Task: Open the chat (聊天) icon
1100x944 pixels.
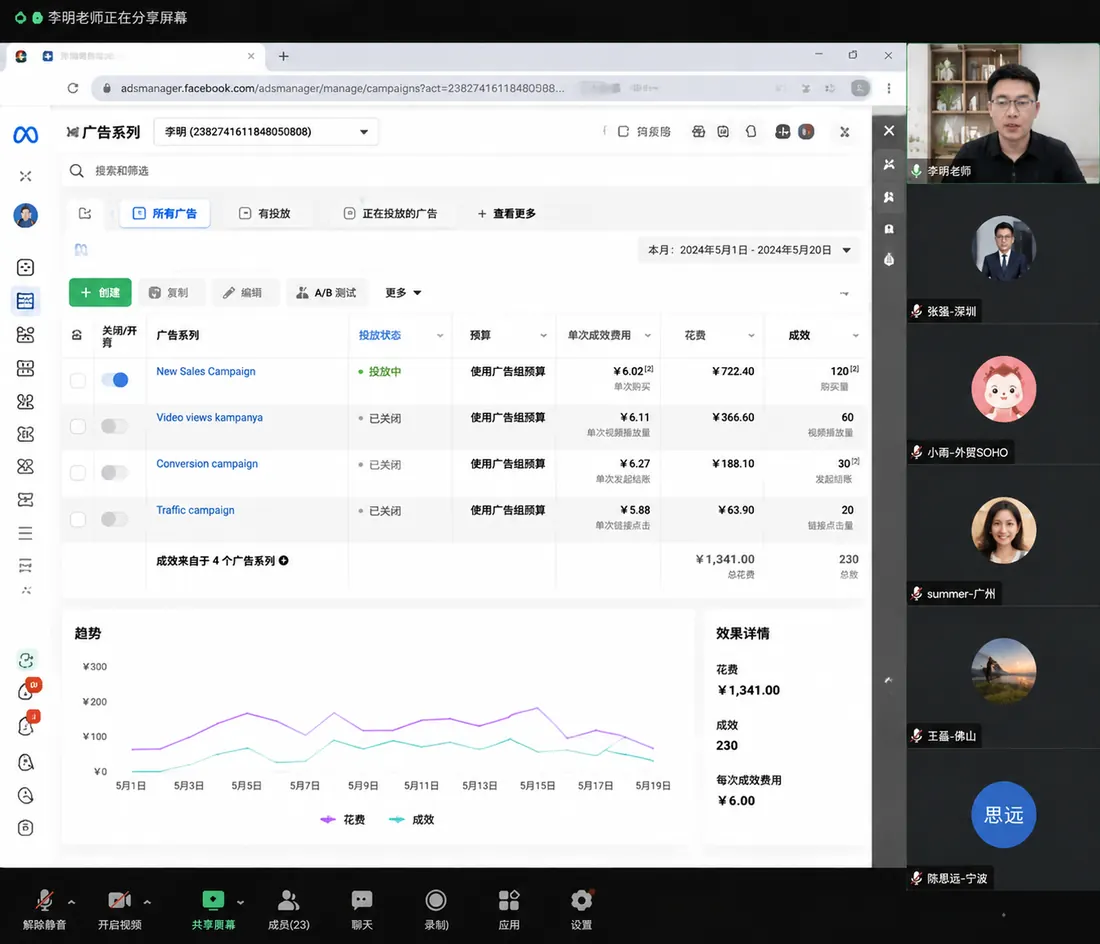Action: pos(362,901)
